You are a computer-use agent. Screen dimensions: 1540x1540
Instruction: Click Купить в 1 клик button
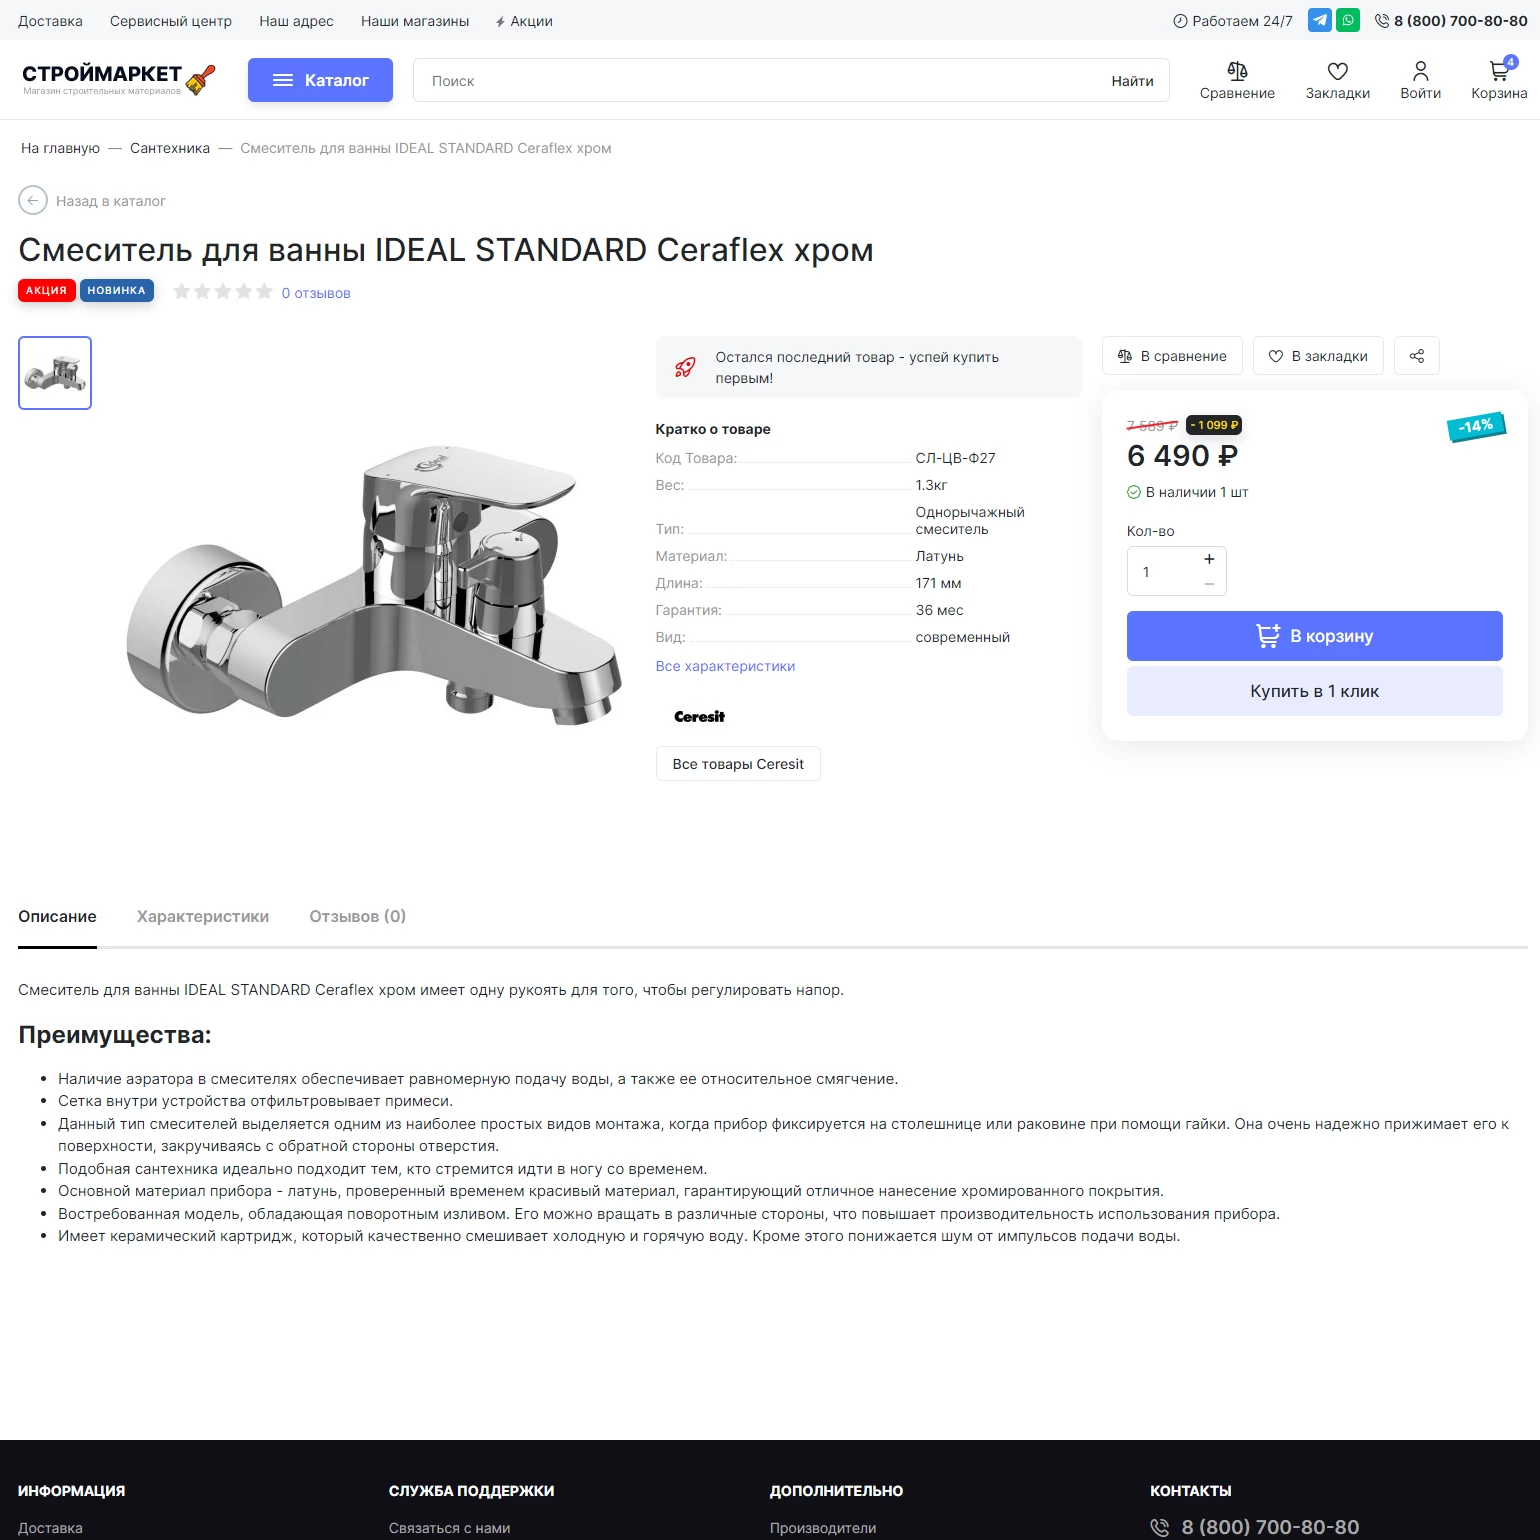tap(1314, 691)
